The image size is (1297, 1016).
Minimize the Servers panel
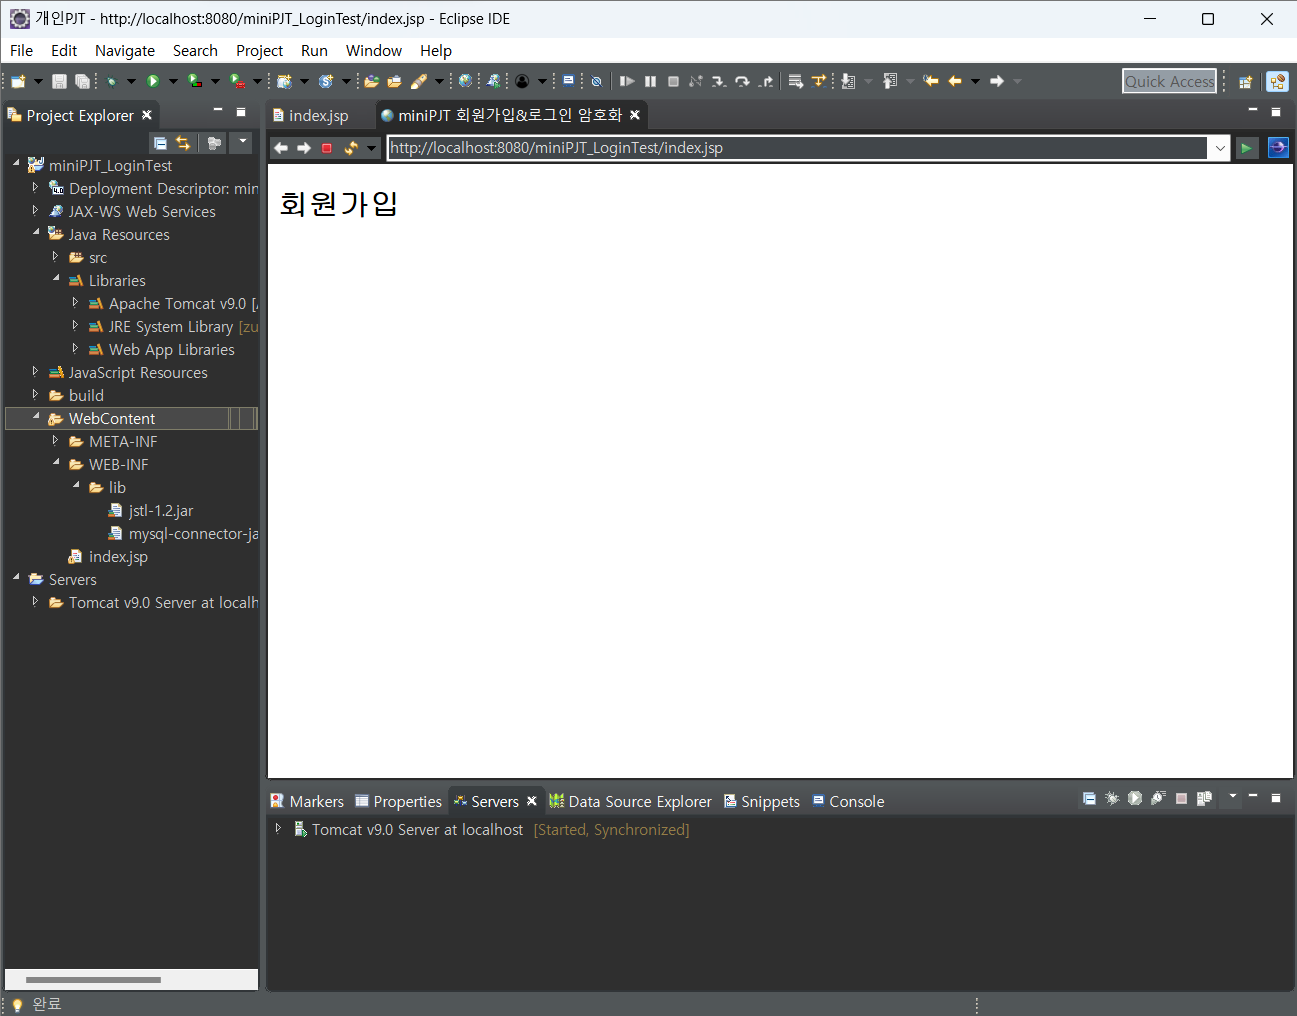[x=1252, y=797]
